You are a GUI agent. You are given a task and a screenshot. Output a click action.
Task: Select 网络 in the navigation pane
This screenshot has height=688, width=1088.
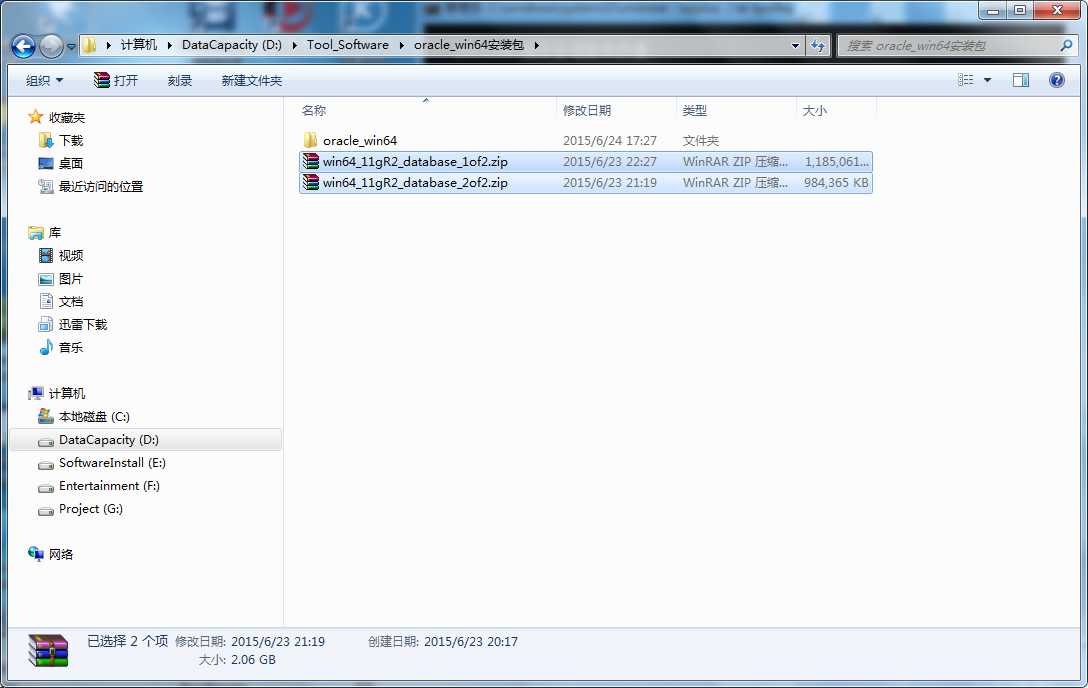(x=61, y=554)
